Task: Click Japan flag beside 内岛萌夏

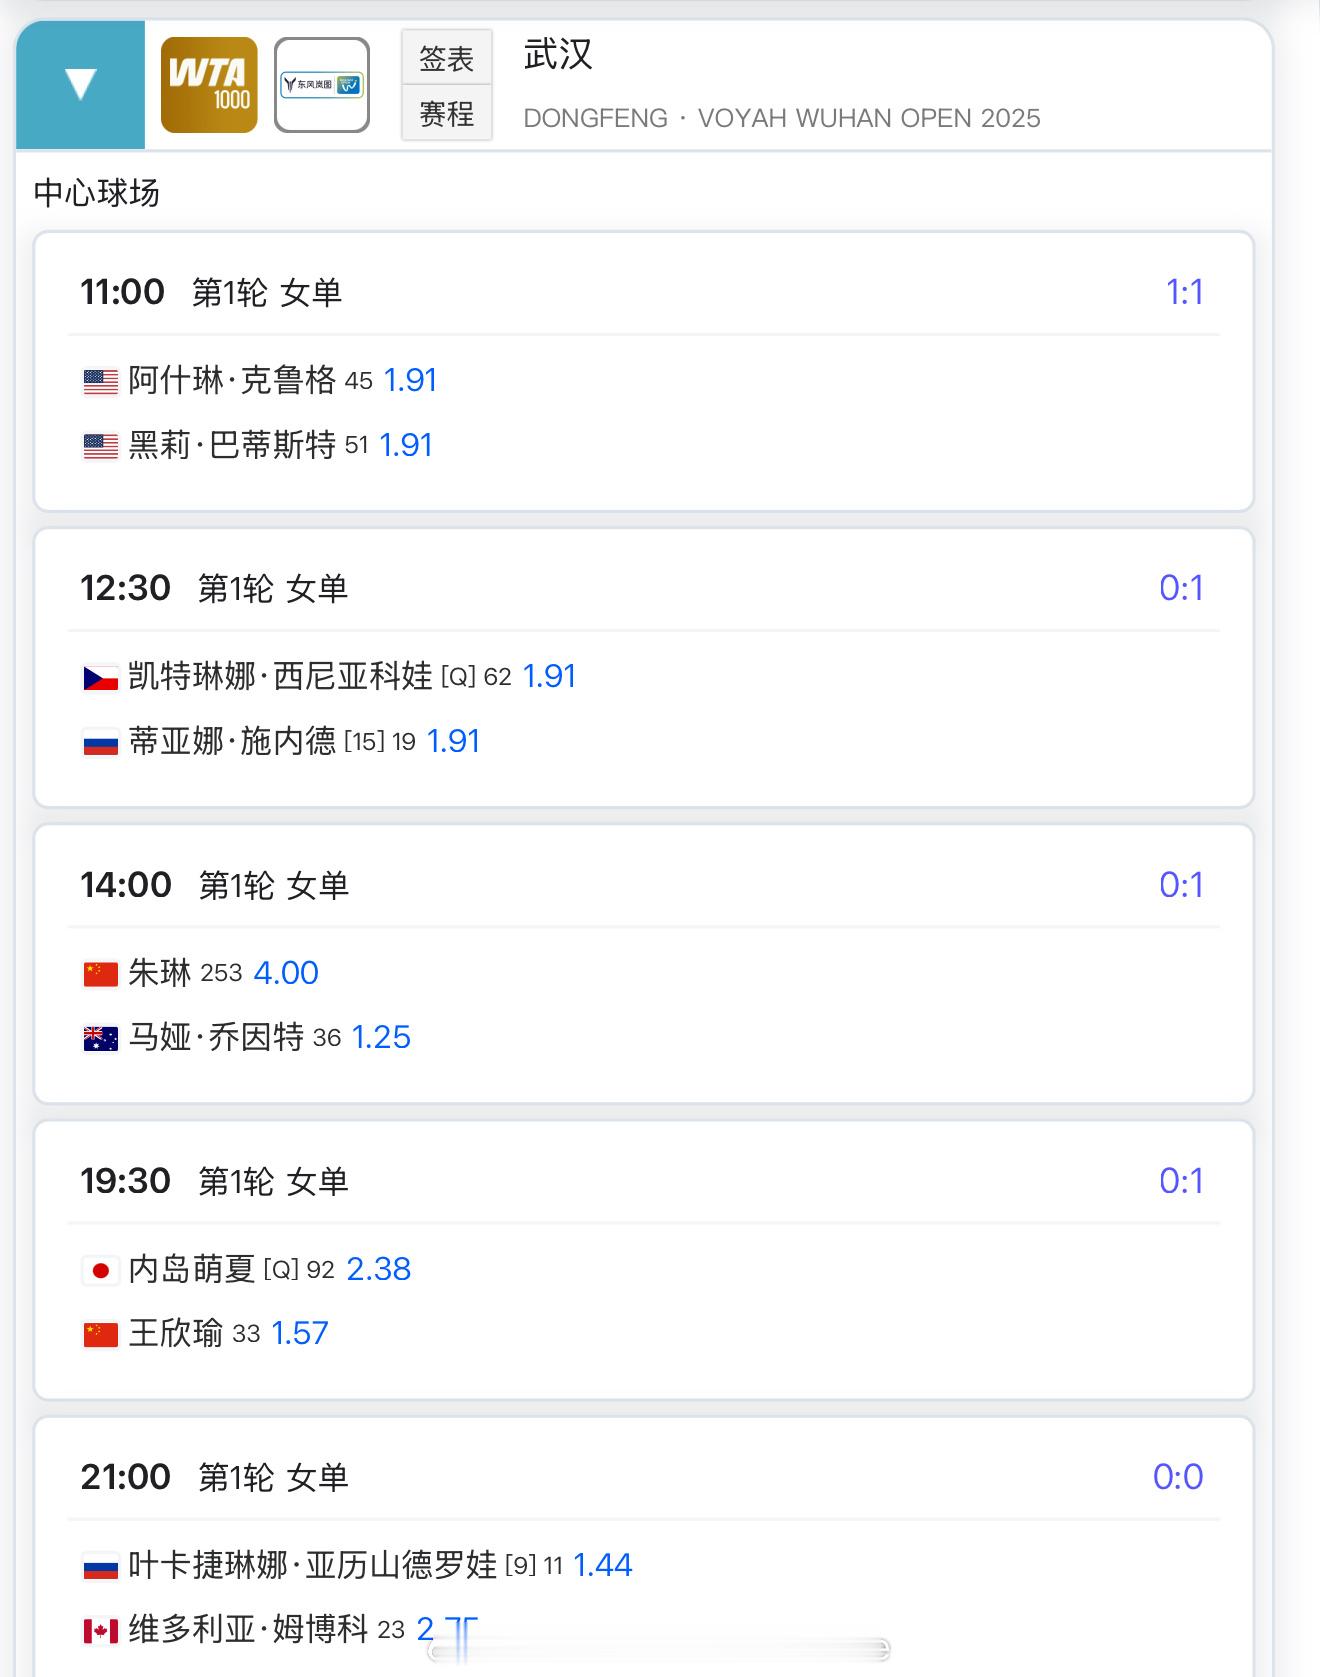Action: coord(100,1270)
